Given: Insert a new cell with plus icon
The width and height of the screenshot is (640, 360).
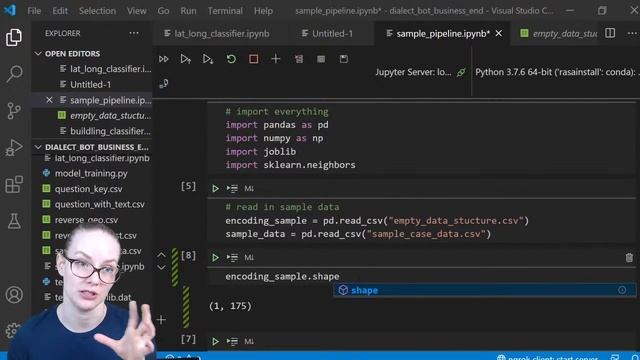Looking at the screenshot, I should (276, 59).
